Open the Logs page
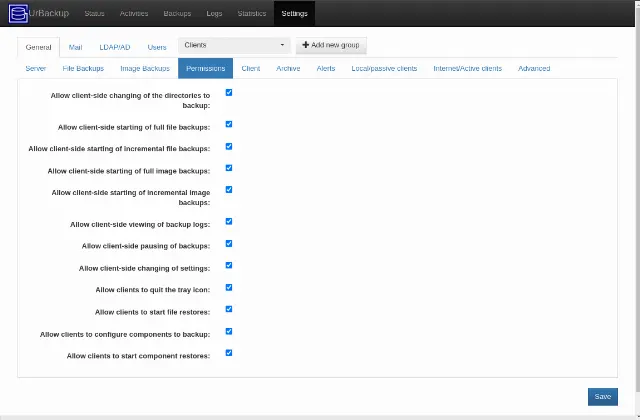 (x=214, y=13)
